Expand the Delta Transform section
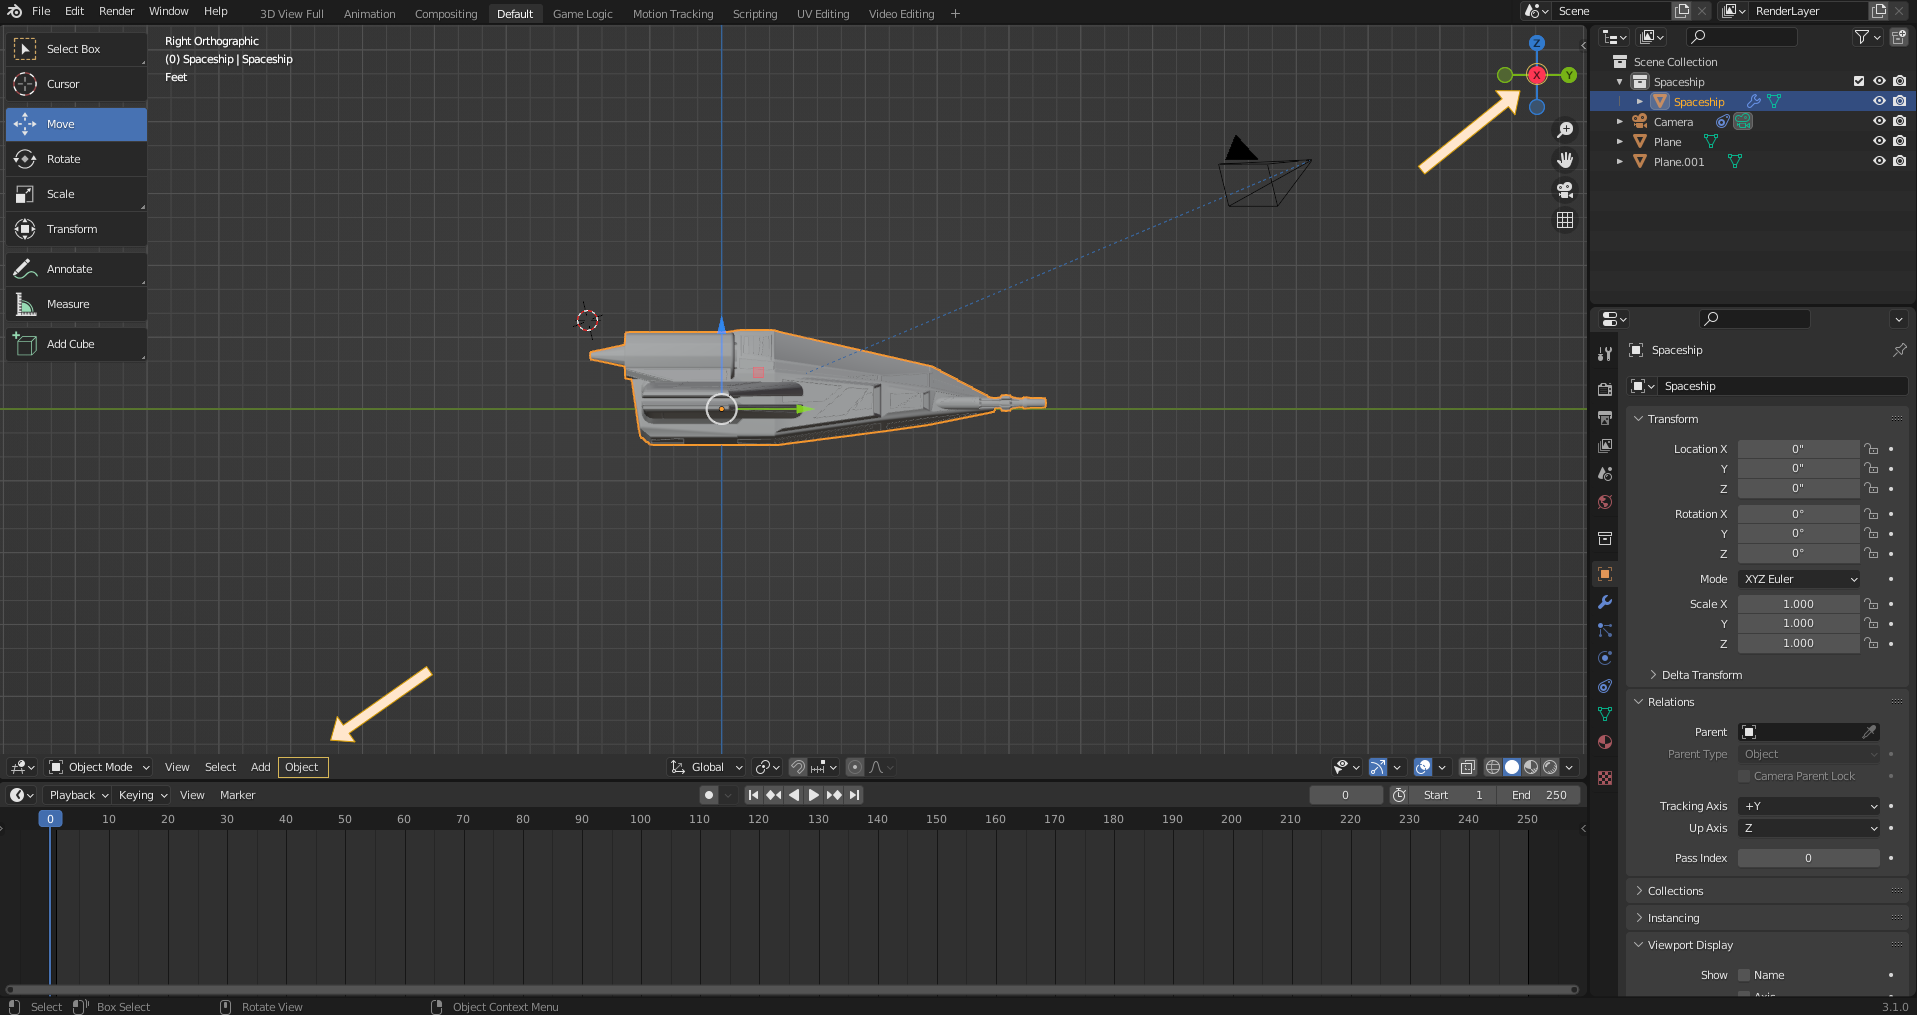Screen dimensions: 1918x1016 1701,675
